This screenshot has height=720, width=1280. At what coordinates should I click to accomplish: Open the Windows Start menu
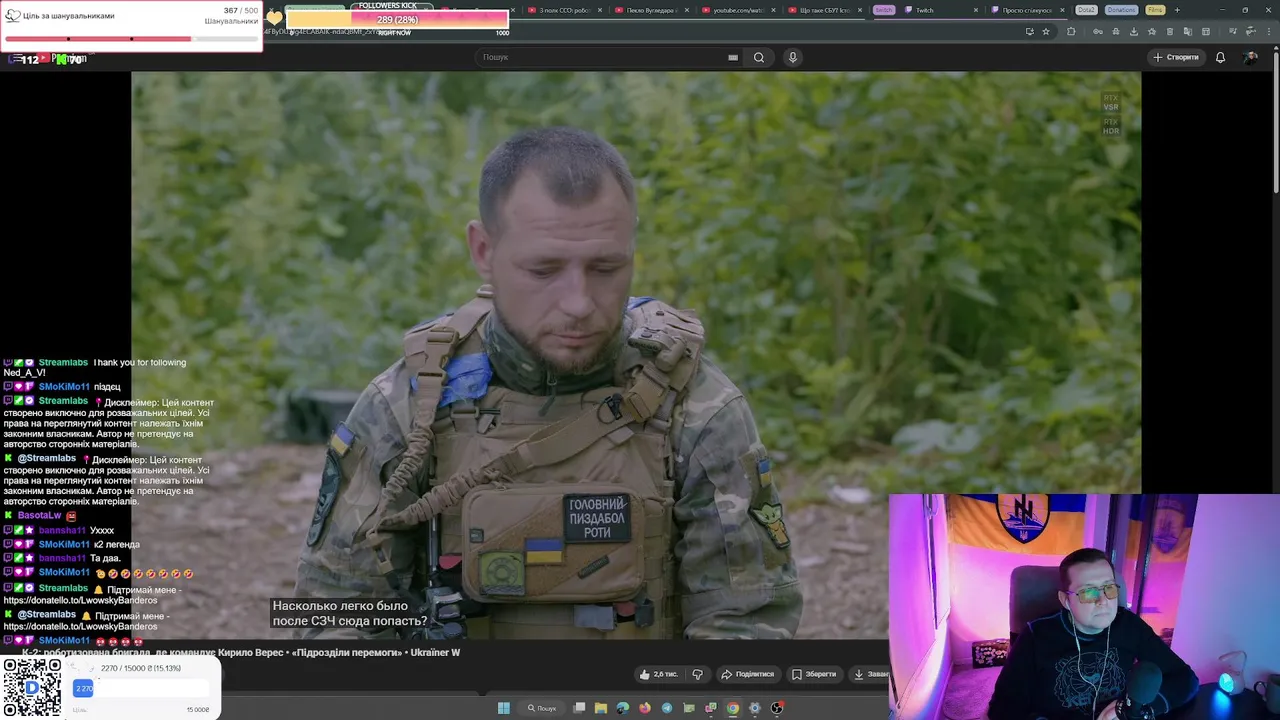[504, 708]
